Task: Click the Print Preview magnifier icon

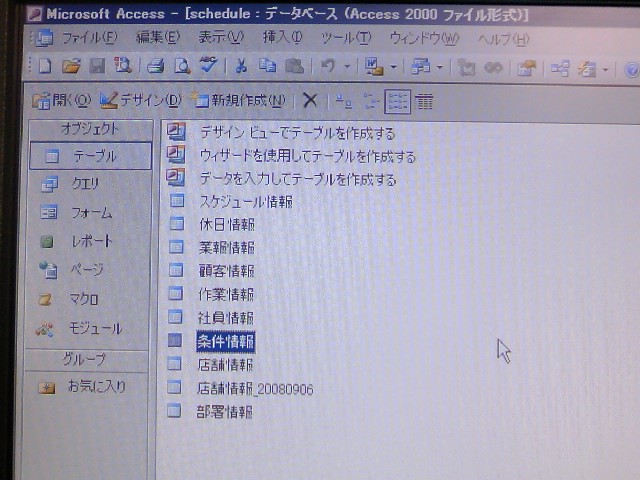Action: pyautogui.click(x=182, y=66)
